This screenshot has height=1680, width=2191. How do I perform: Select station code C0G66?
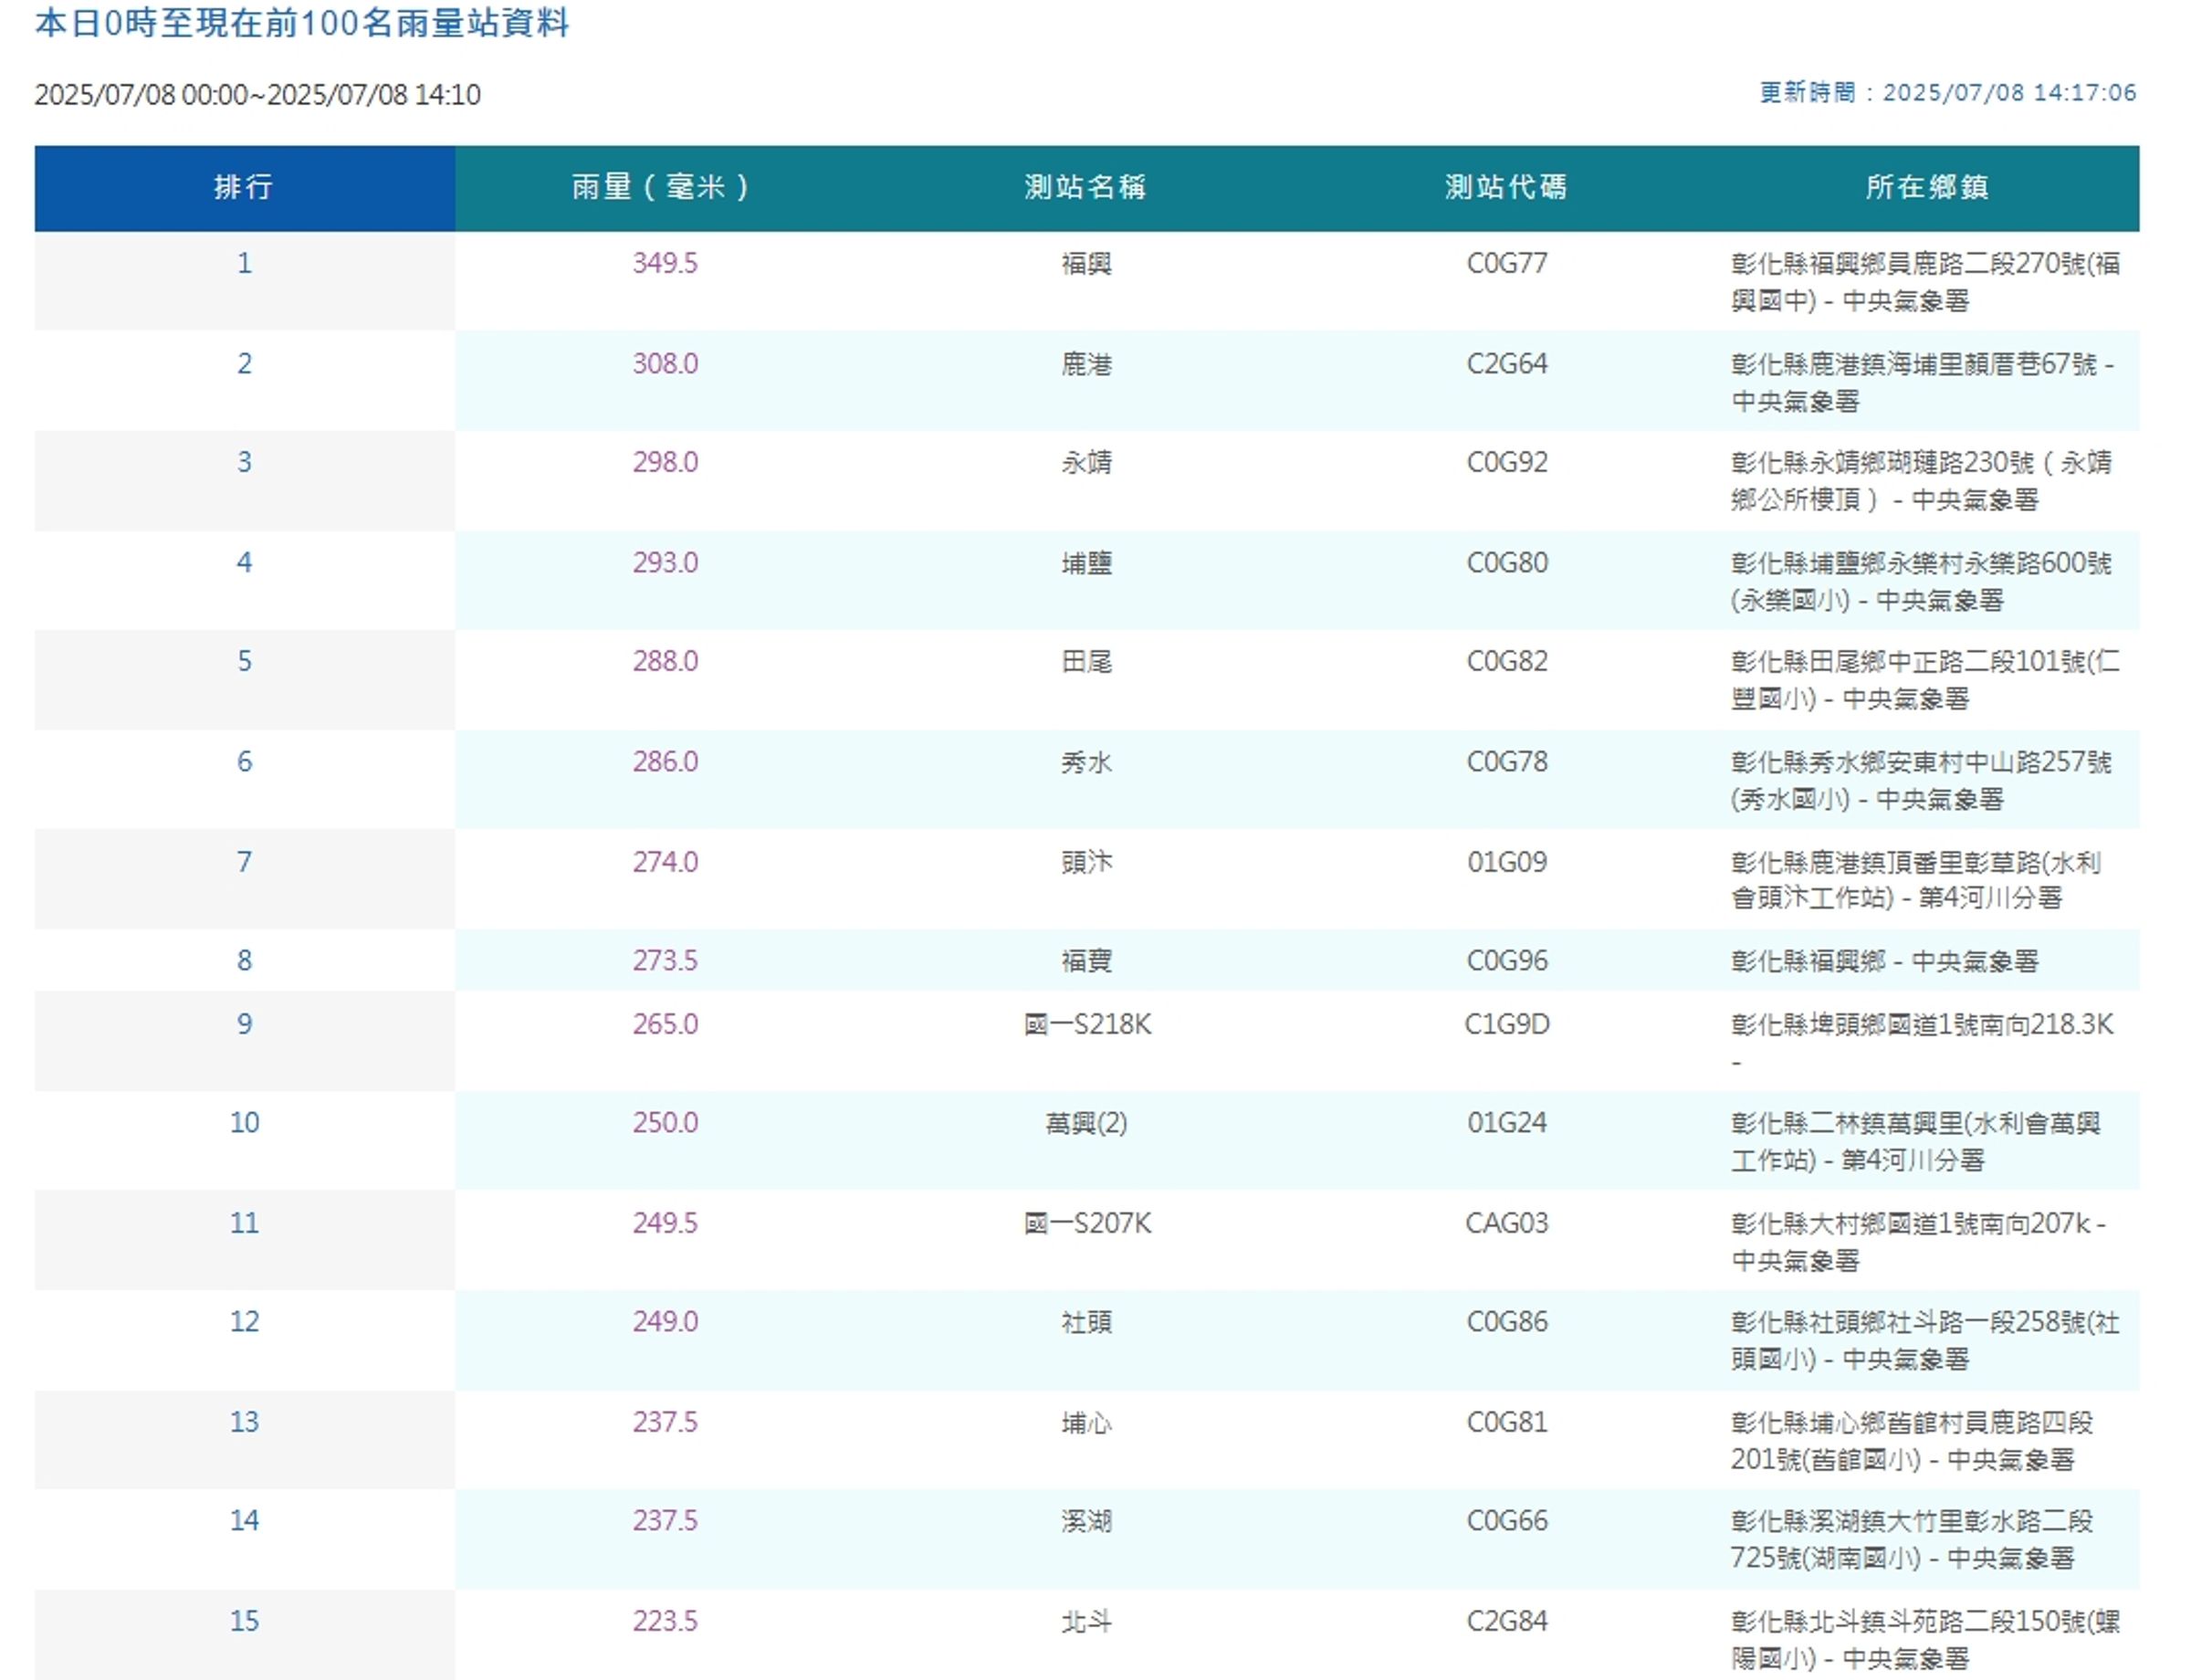pos(1507,1520)
